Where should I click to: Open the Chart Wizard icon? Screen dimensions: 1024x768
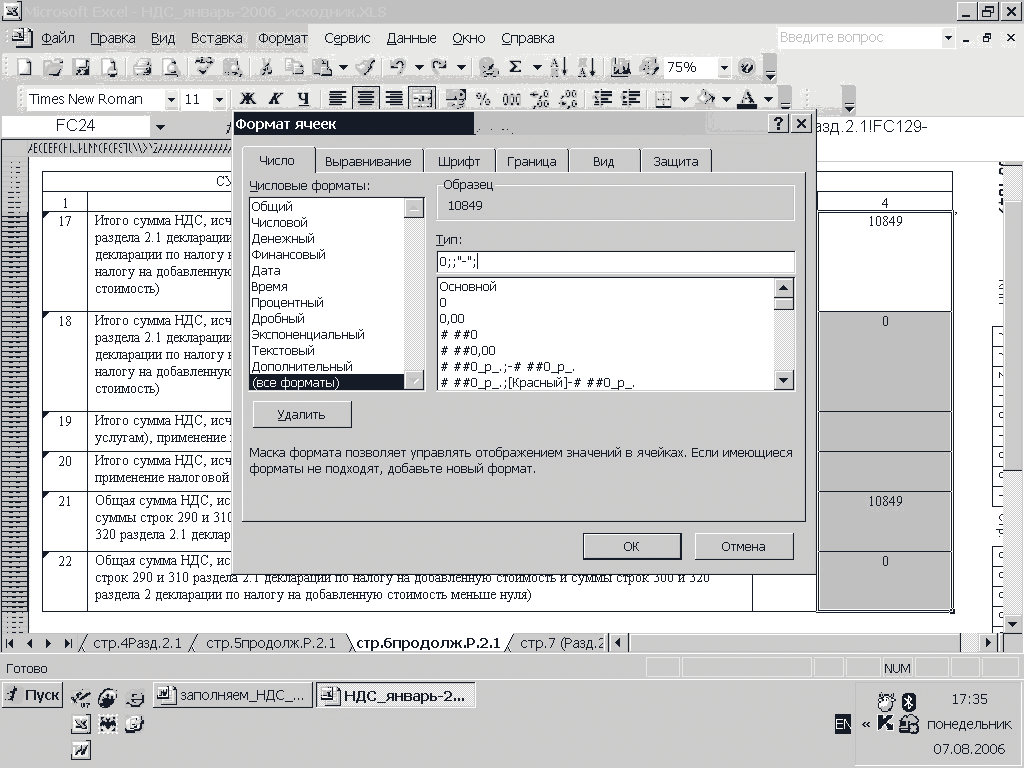621,68
